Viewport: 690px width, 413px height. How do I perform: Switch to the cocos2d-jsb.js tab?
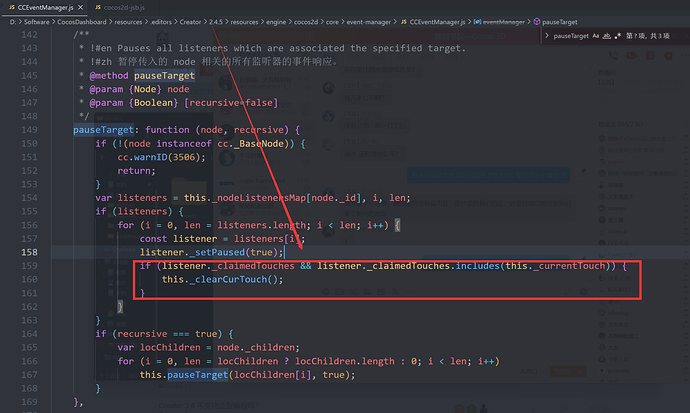[124, 7]
